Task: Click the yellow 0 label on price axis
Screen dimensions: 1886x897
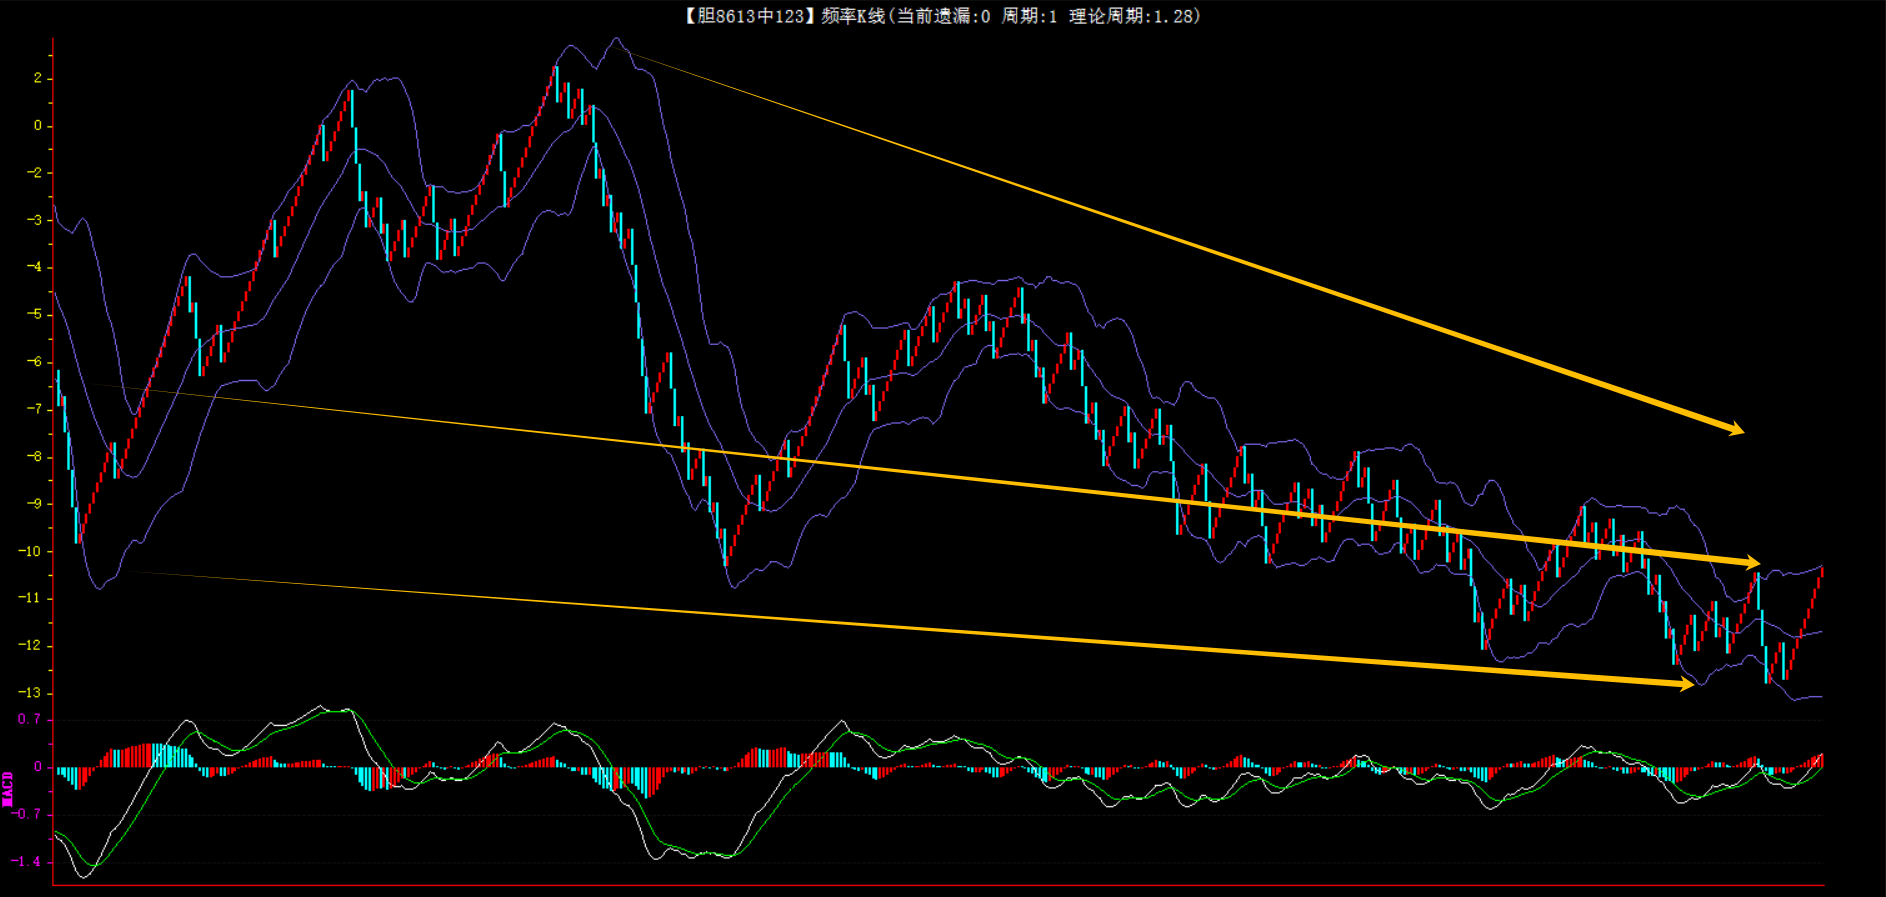Action: (x=38, y=126)
